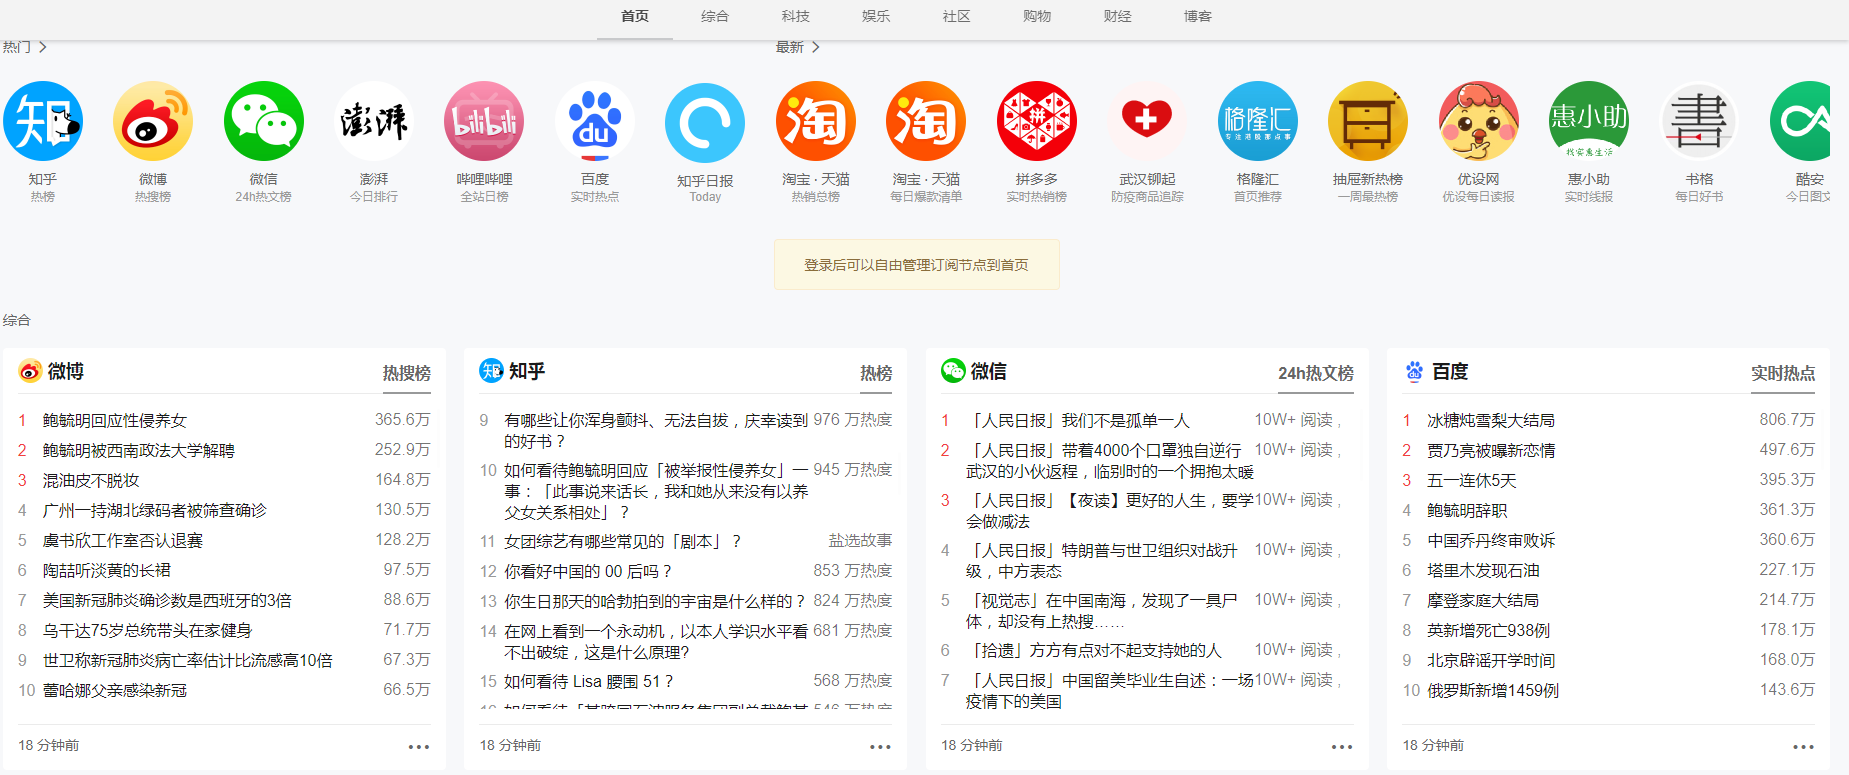The height and width of the screenshot is (775, 1849).
Task: Open 知乎 question 女团综艺有哪些常见的「剧本」
Action: (622, 541)
